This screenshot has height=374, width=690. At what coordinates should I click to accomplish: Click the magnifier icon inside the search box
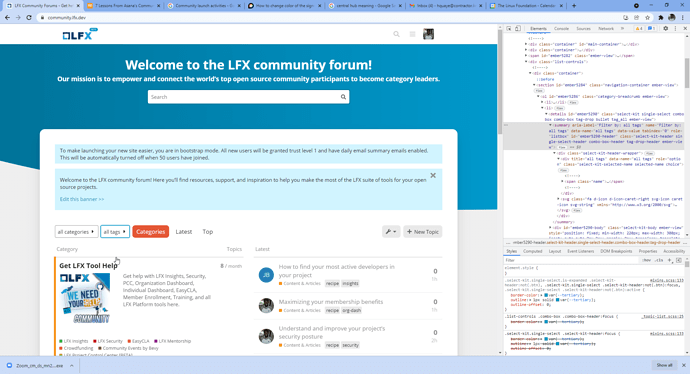[x=343, y=97]
